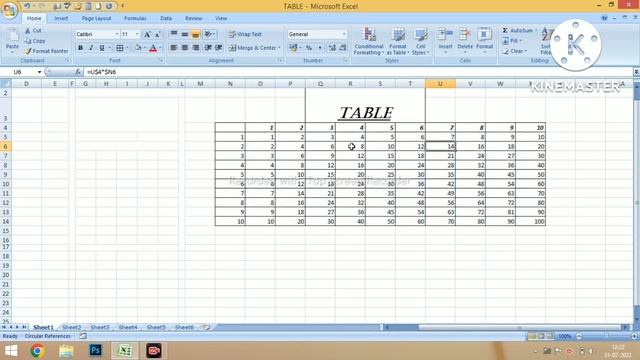The image size is (640, 360).
Task: Open the Font name dropdown Calibri
Action: (97, 34)
